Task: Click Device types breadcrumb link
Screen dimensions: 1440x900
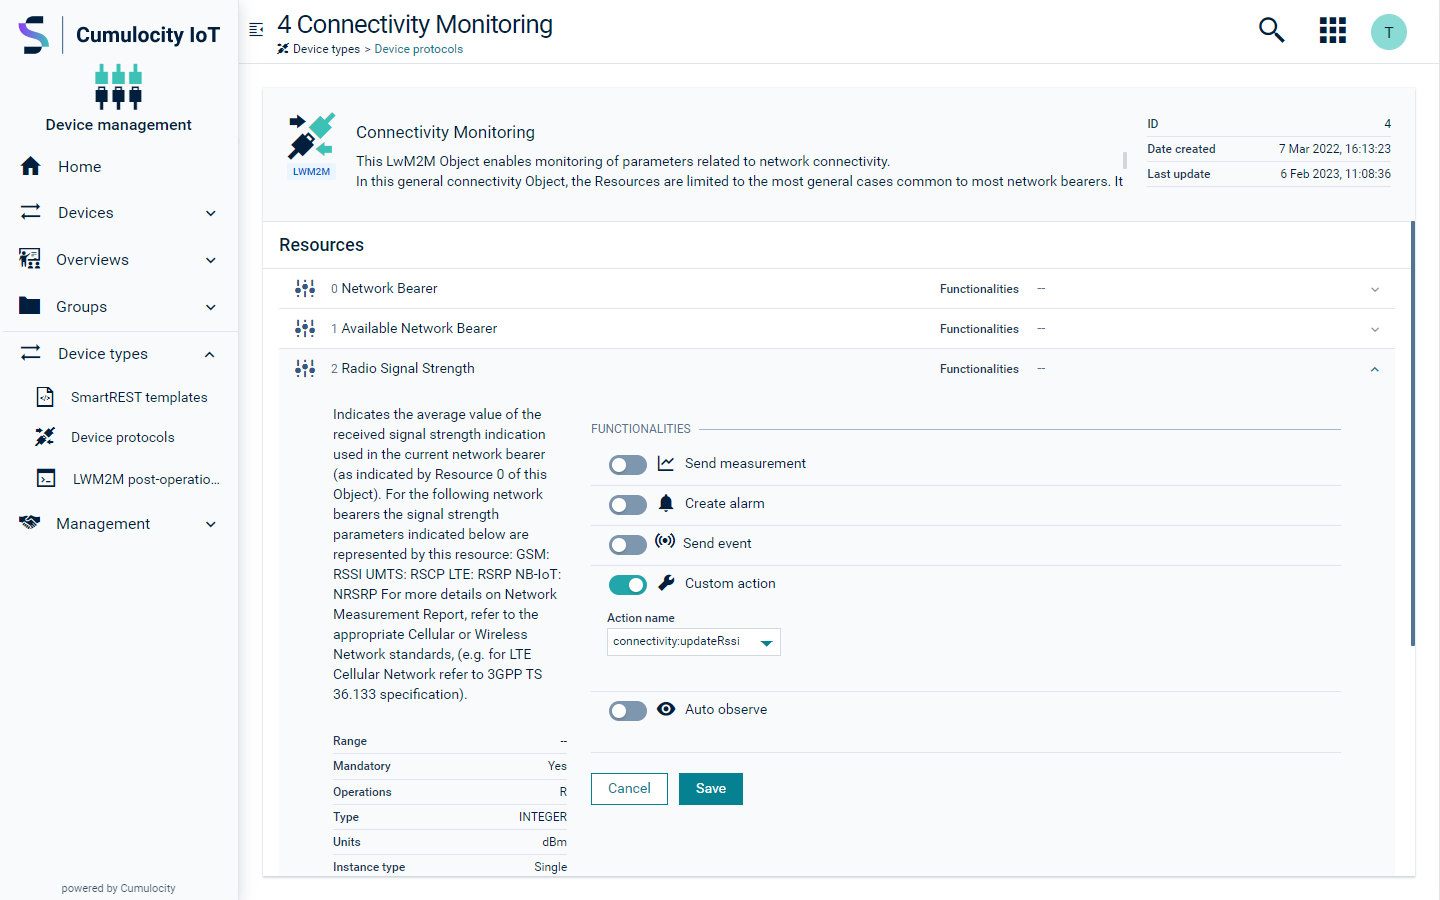Action: pyautogui.click(x=326, y=49)
